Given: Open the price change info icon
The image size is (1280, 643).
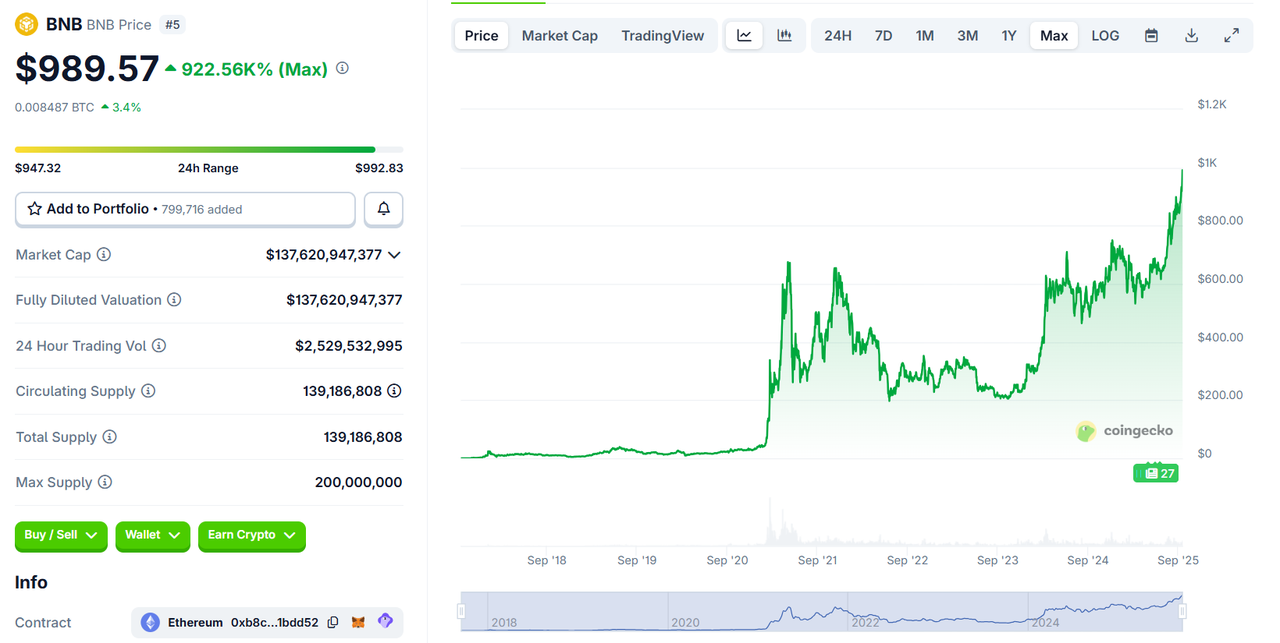Looking at the screenshot, I should click(342, 68).
